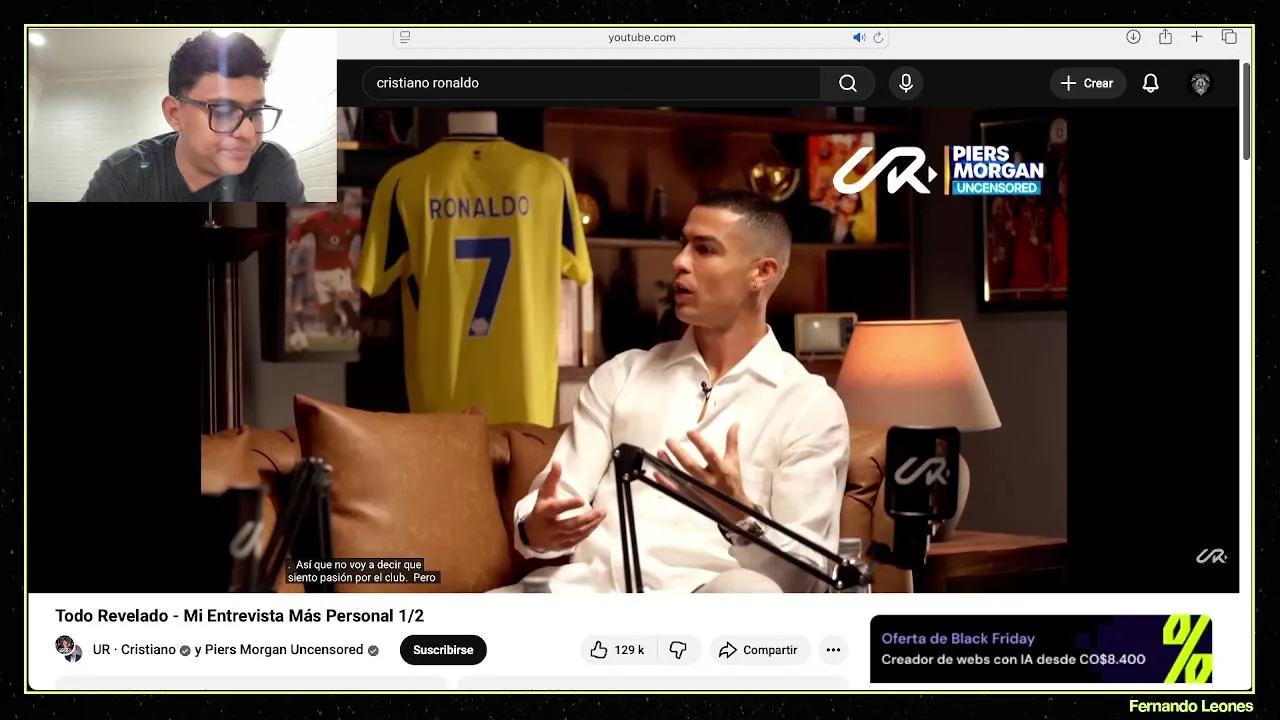Reload the page with the refresh icon
The width and height of the screenshot is (1280, 720).
tap(878, 37)
